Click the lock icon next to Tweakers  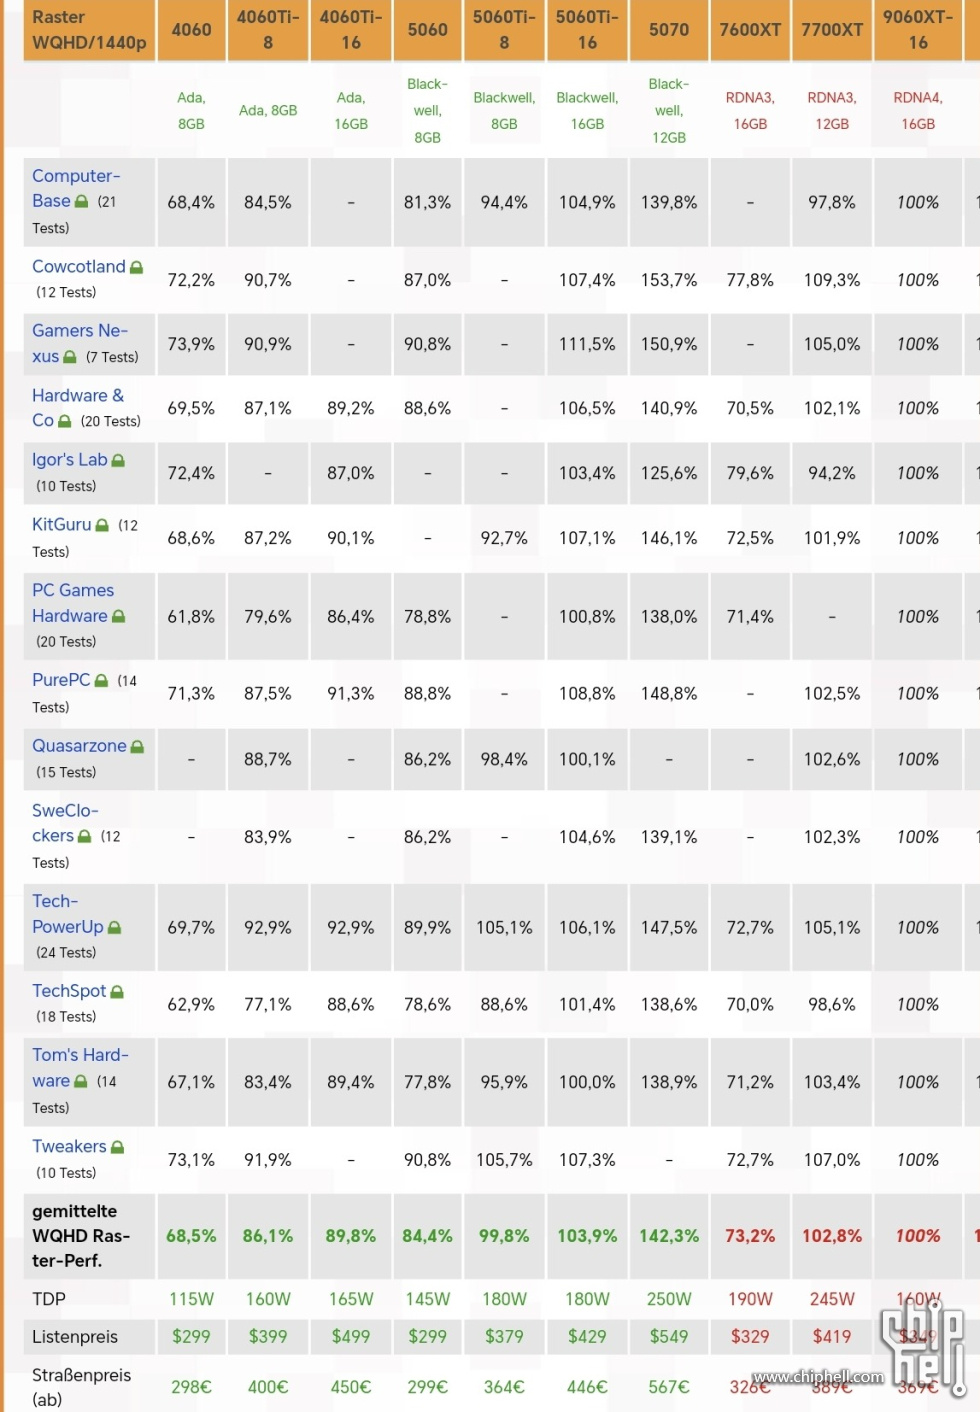(117, 1148)
